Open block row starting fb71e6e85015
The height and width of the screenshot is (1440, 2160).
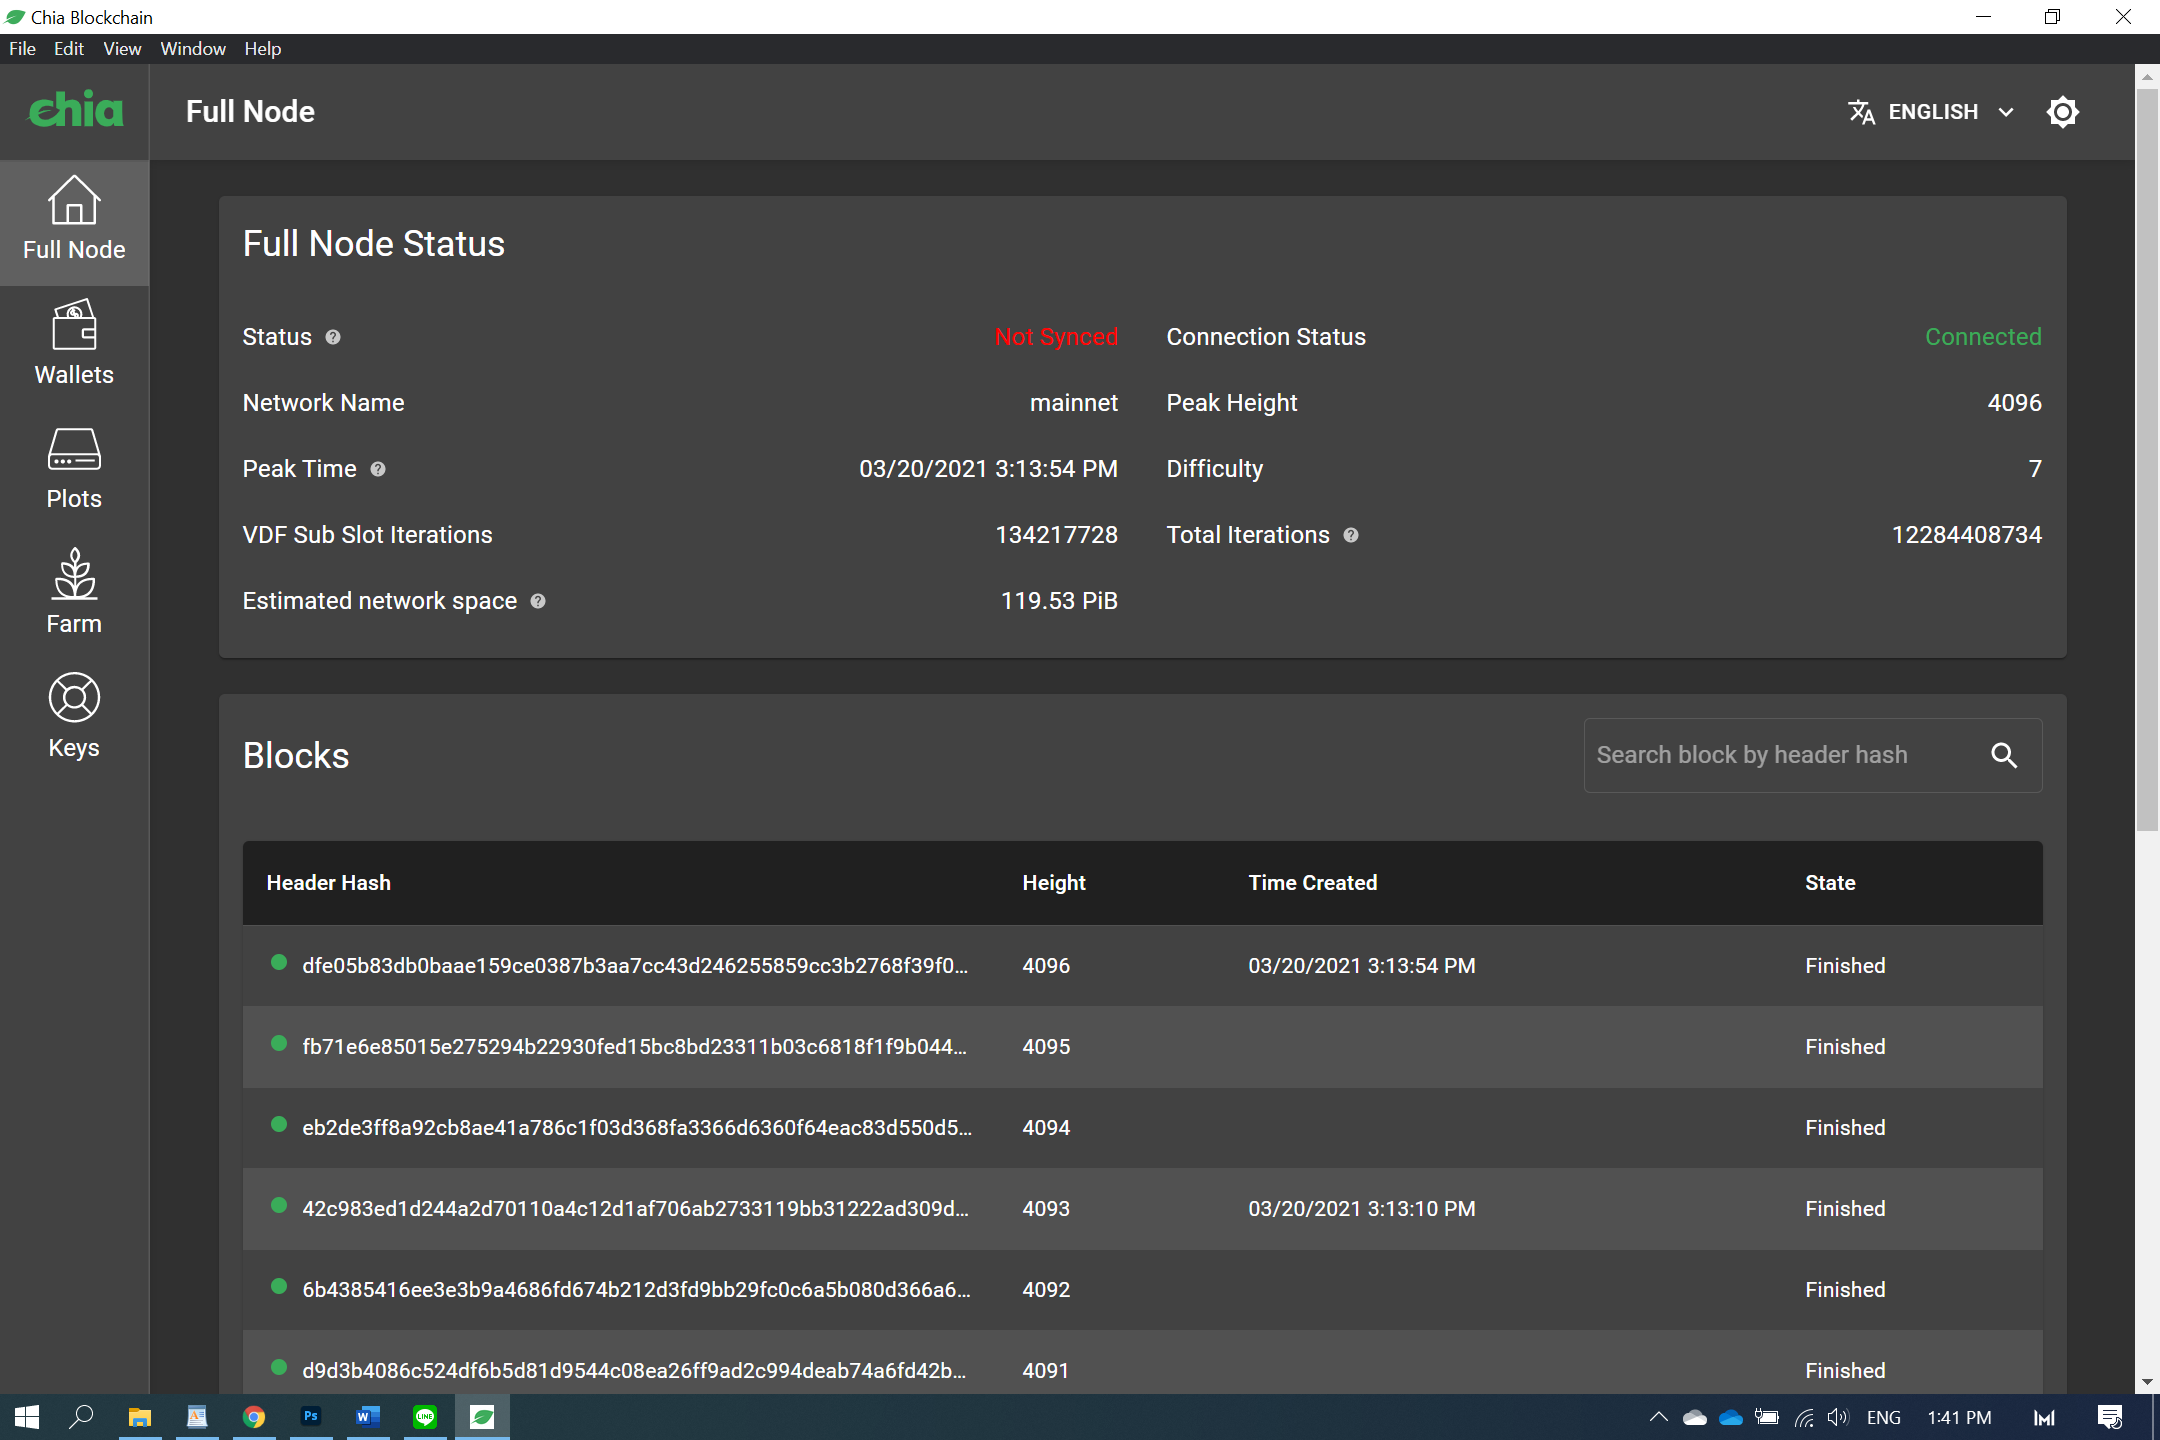[x=1142, y=1047]
